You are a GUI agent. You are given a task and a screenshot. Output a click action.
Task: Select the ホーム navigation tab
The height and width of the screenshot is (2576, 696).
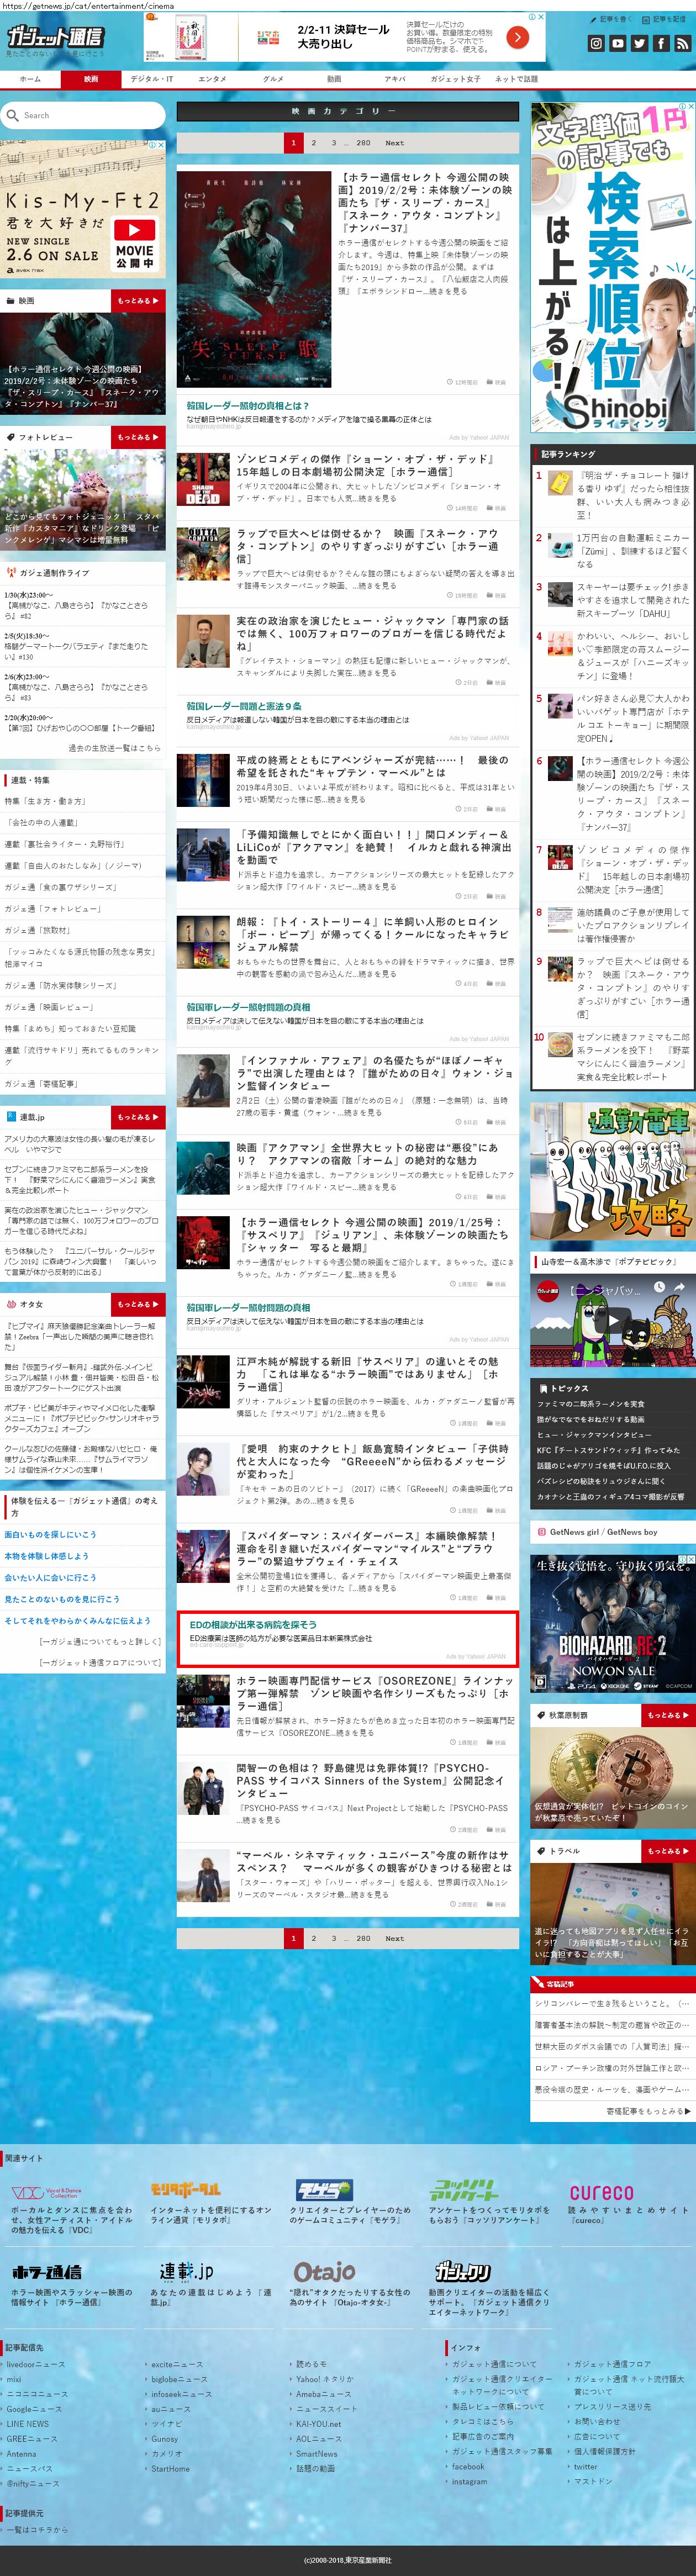point(30,79)
